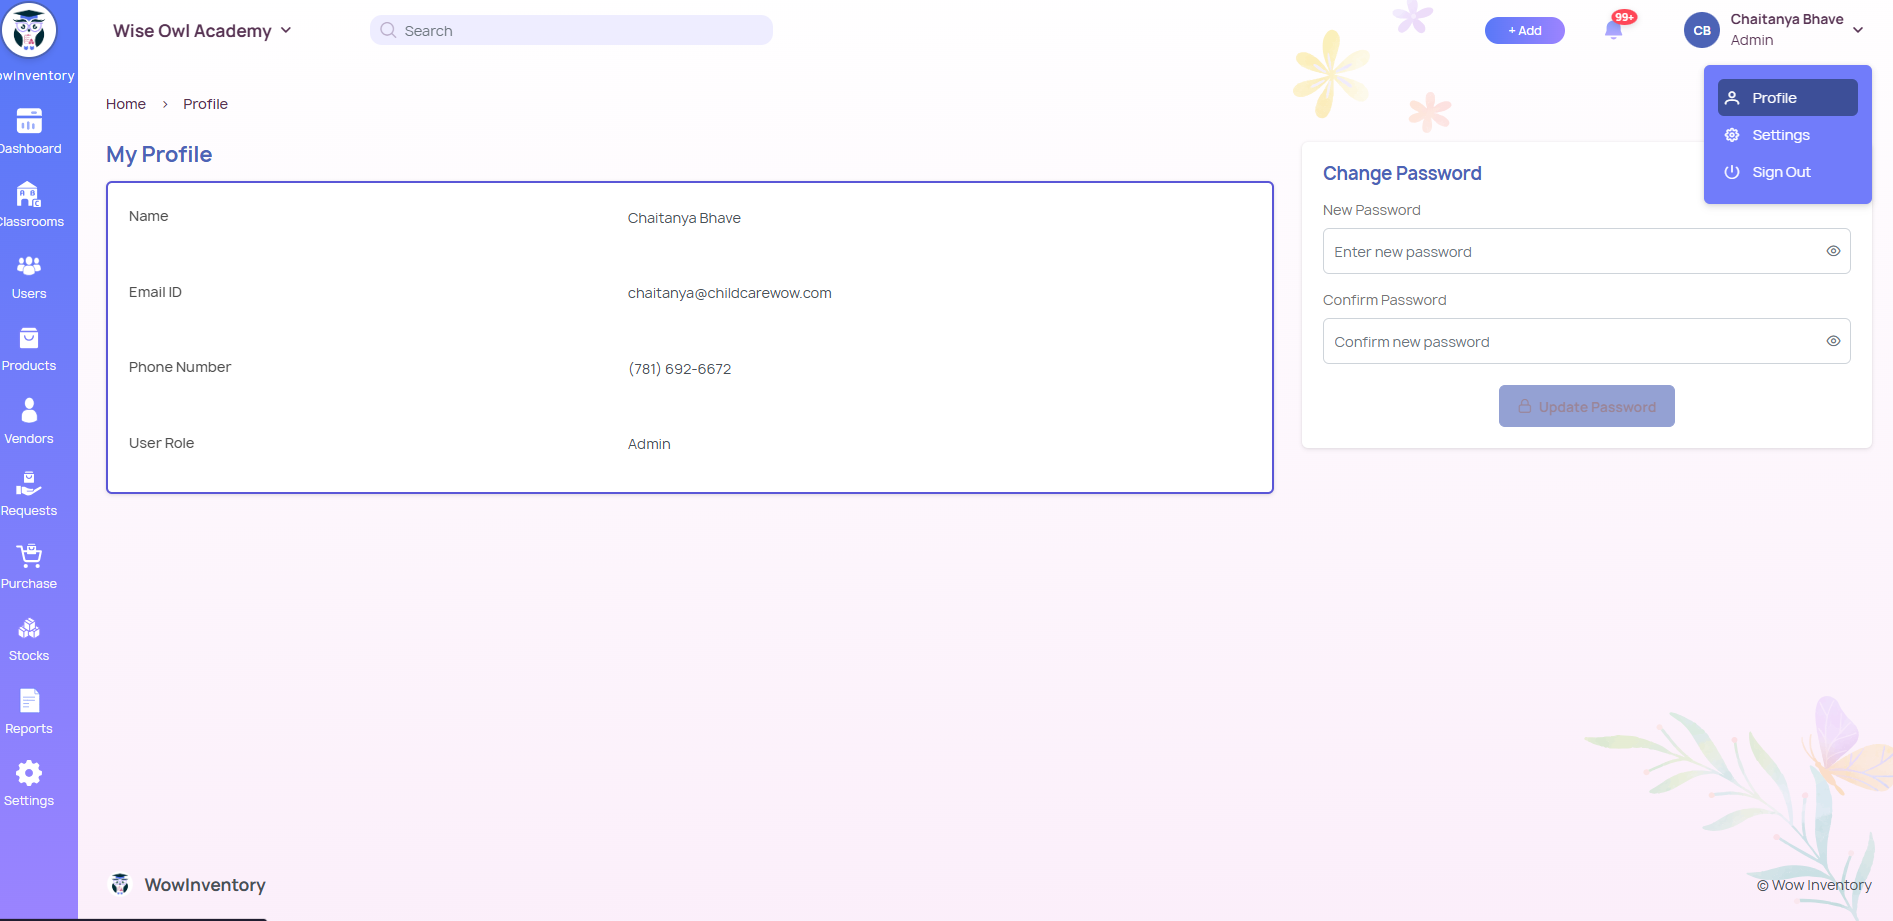View Stocks from the sidebar
1893x921 pixels.
(x=29, y=629)
